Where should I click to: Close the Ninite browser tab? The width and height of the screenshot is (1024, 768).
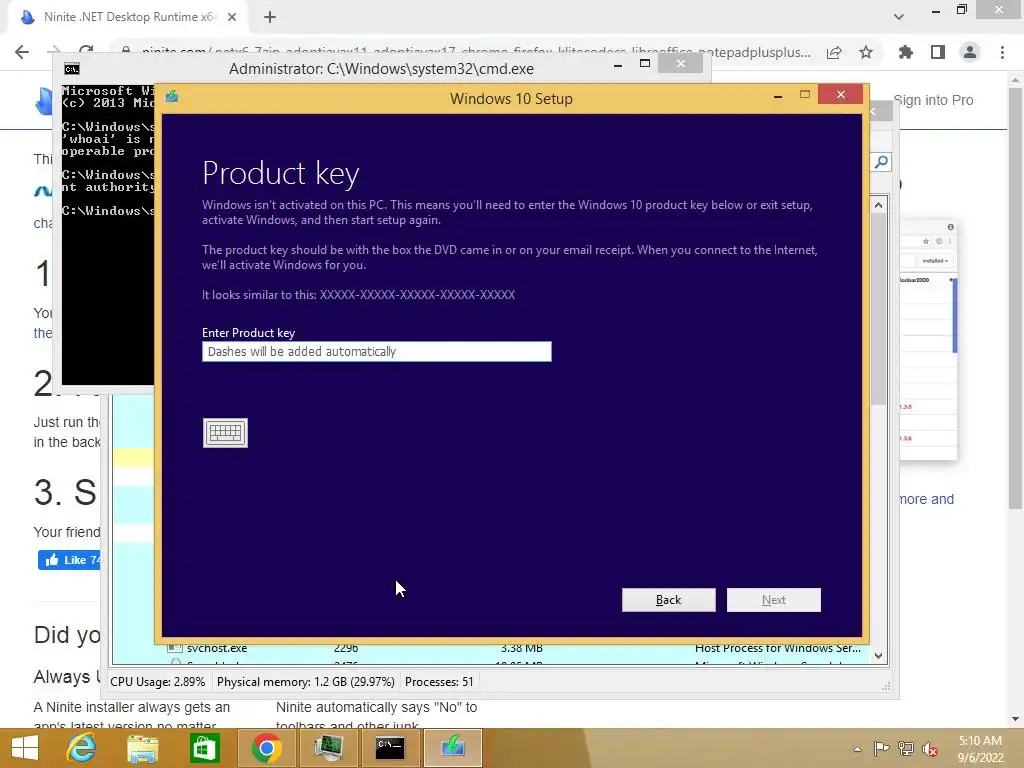tap(232, 18)
